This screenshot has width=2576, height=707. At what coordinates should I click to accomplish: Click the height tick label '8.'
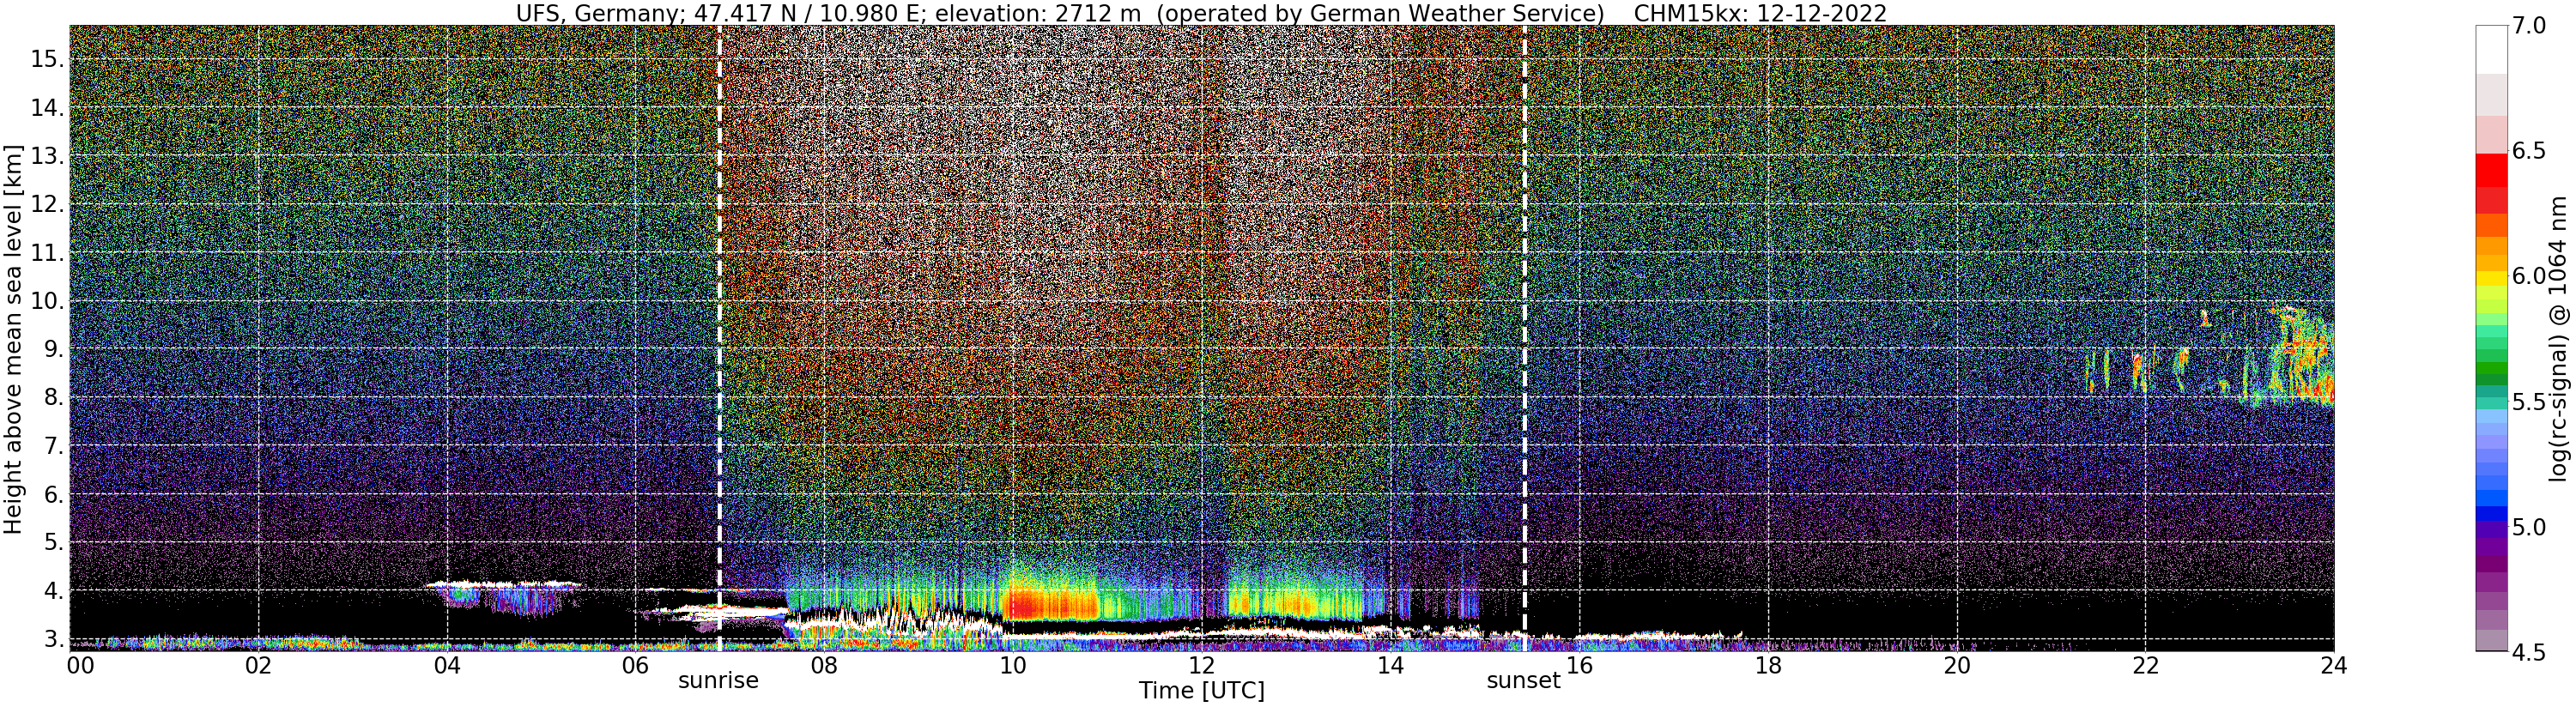pos(53,398)
